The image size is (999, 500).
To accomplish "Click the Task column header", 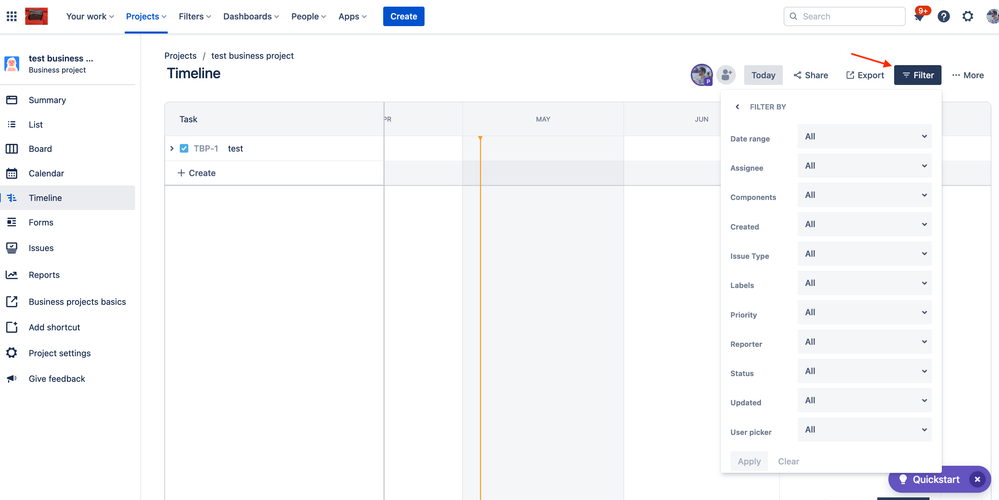I will (x=274, y=119).
